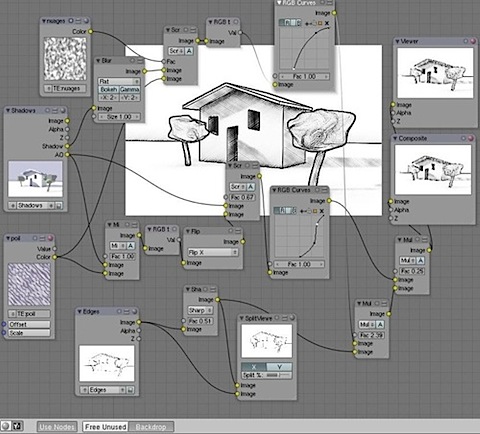Click options bar icon on Flip node
480x434 pixels.
[238, 231]
